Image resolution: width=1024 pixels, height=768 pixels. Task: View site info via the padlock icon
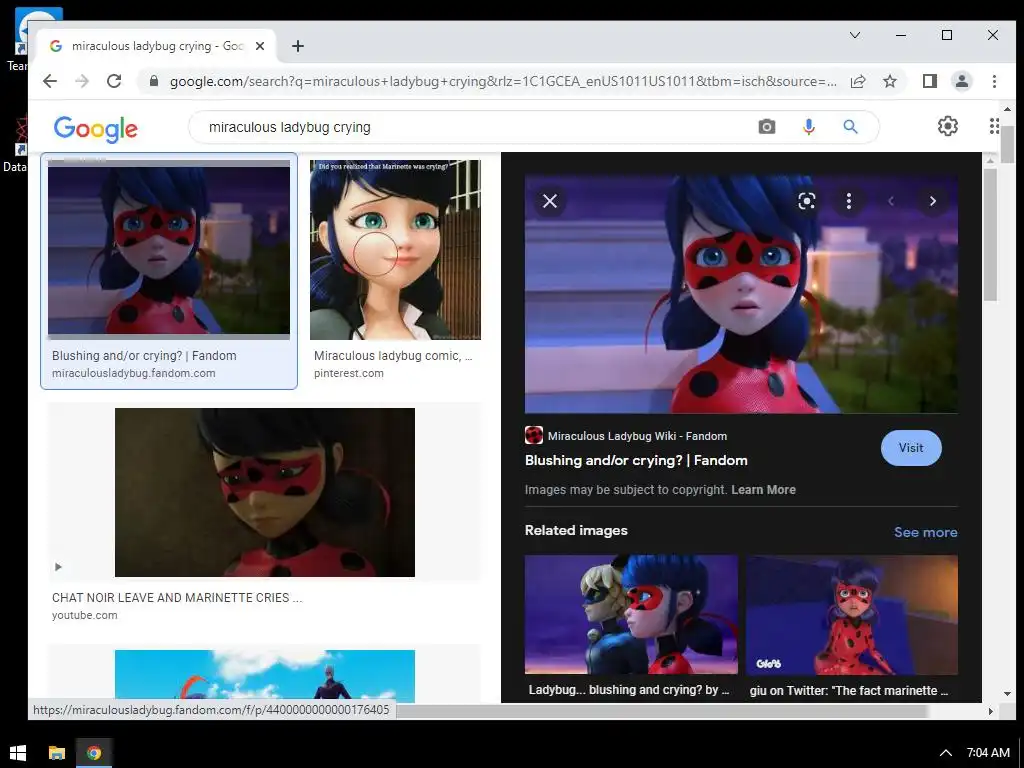pyautogui.click(x=154, y=81)
